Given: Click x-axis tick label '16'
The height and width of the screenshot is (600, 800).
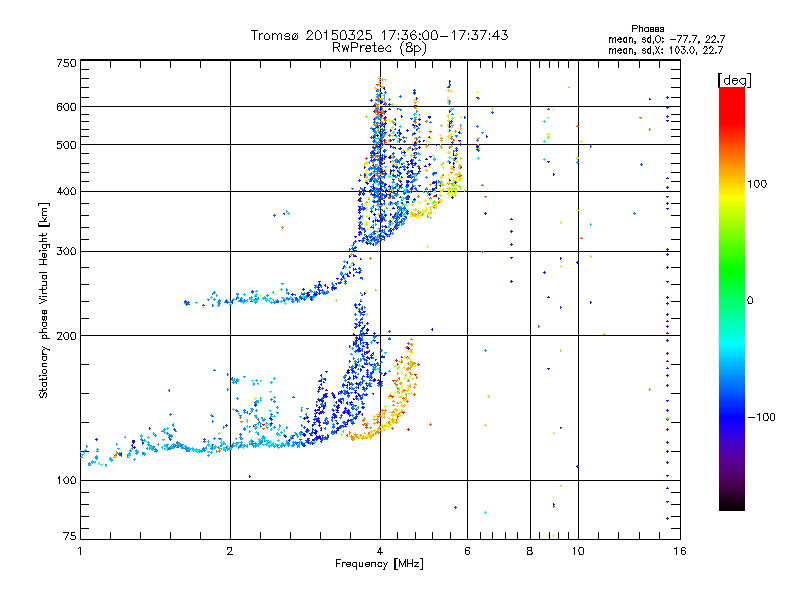Looking at the screenshot, I should (680, 551).
